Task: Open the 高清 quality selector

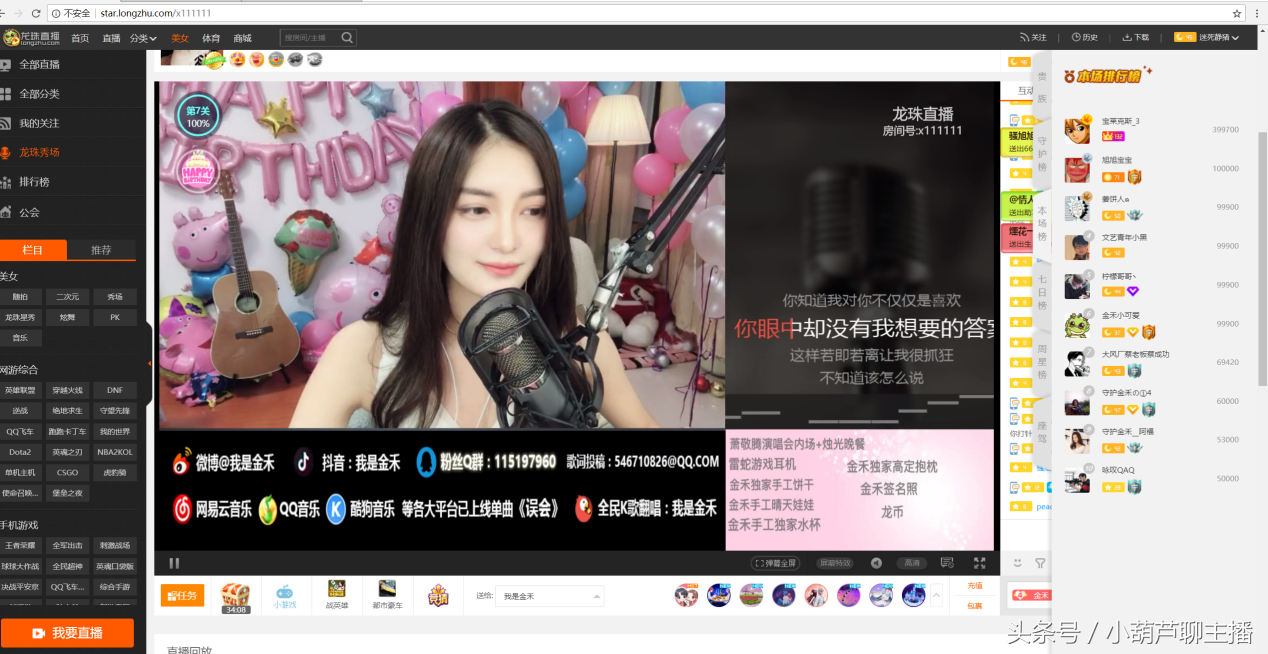Action: tap(911, 563)
